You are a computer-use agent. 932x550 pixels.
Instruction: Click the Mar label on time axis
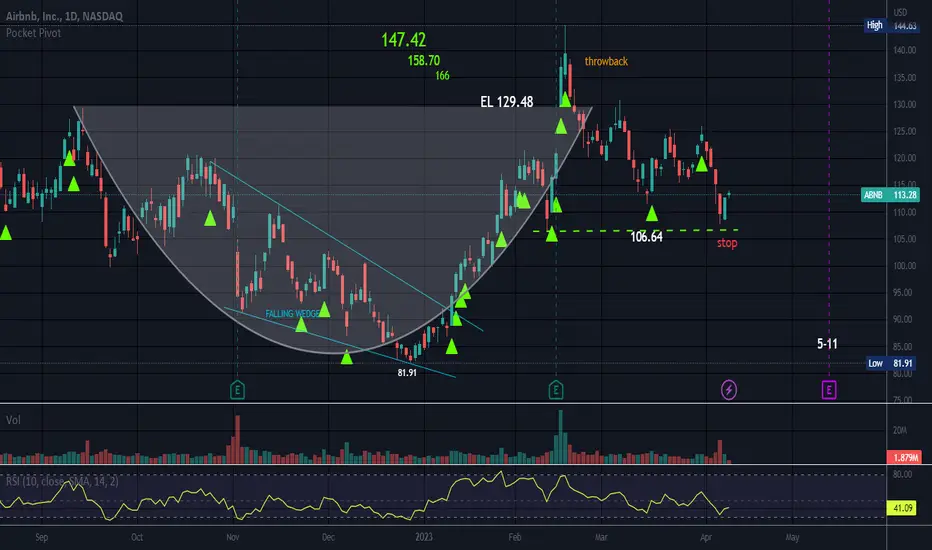pyautogui.click(x=602, y=538)
